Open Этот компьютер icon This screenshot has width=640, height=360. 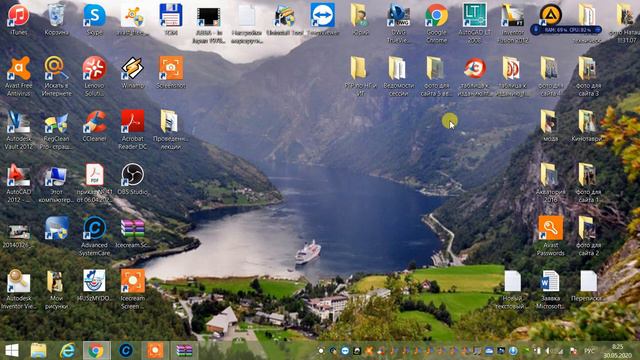click(56, 183)
